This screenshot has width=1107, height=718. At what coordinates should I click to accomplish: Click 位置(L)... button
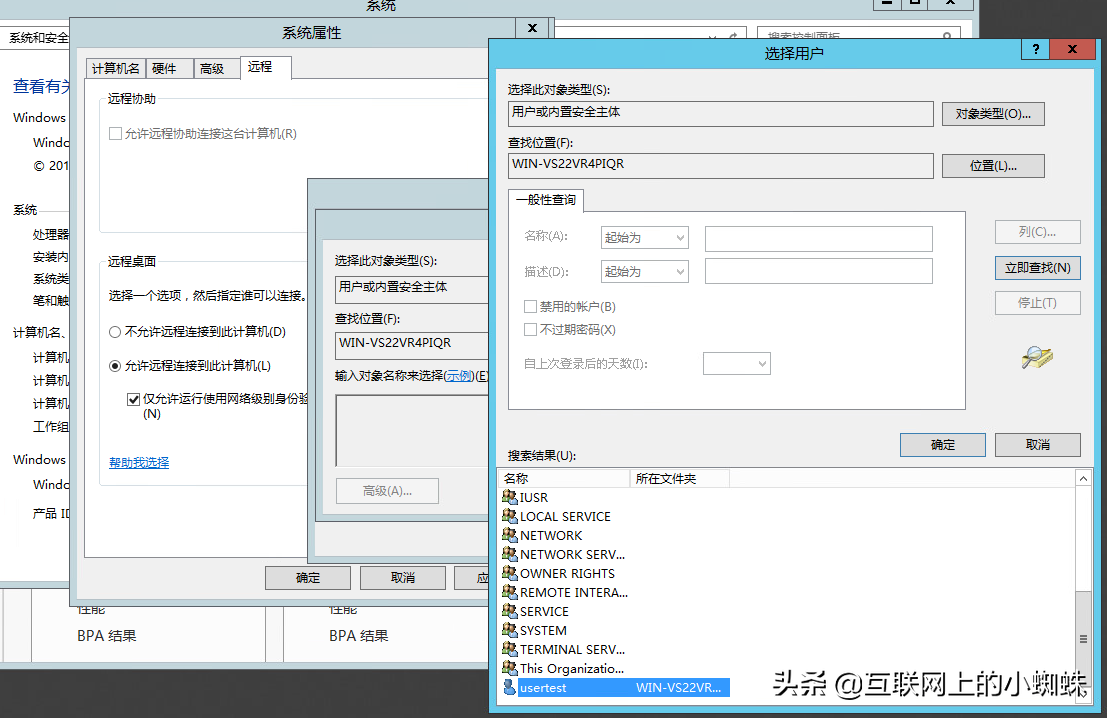pos(993,167)
